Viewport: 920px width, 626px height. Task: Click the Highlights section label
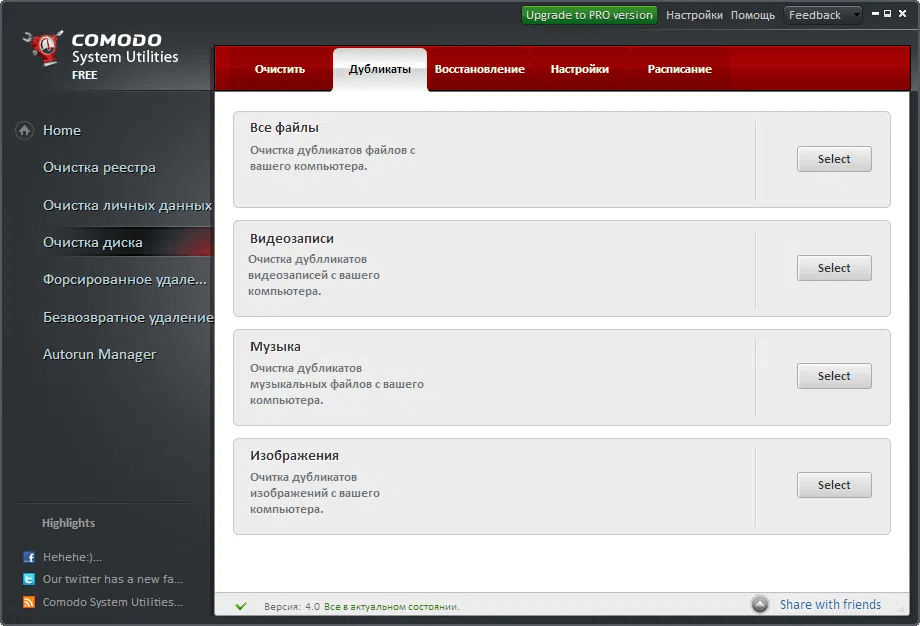pos(68,523)
